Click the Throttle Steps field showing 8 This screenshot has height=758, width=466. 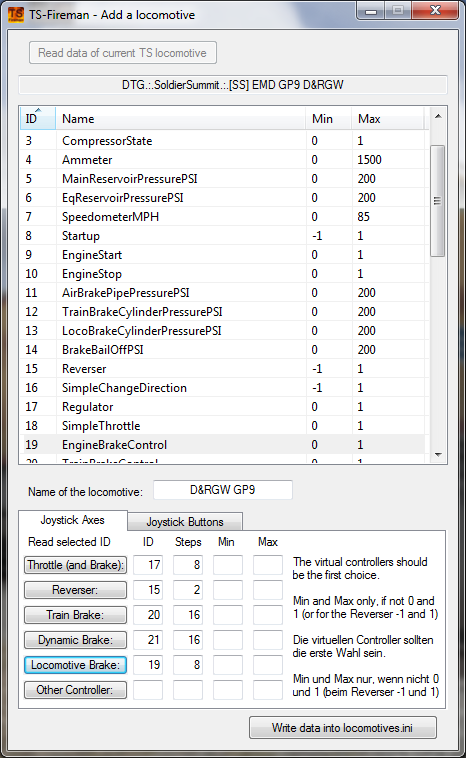pyautogui.click(x=188, y=565)
